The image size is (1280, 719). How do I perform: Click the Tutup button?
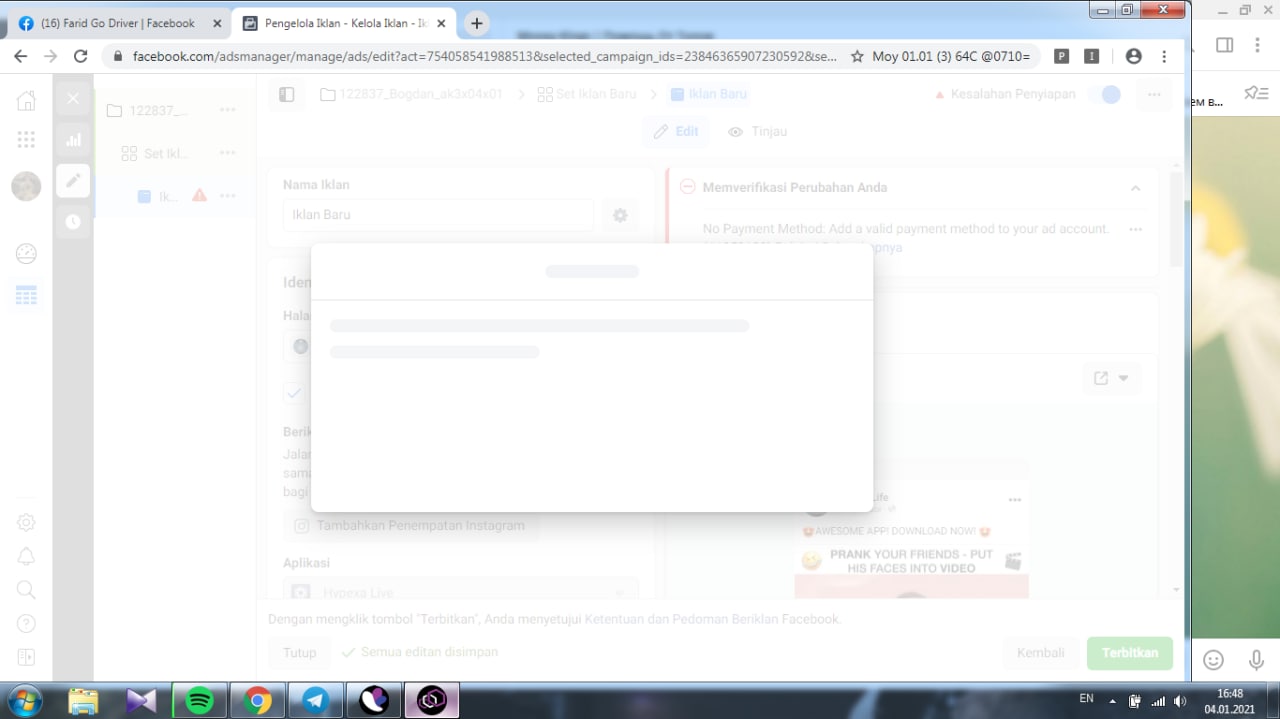coord(300,652)
